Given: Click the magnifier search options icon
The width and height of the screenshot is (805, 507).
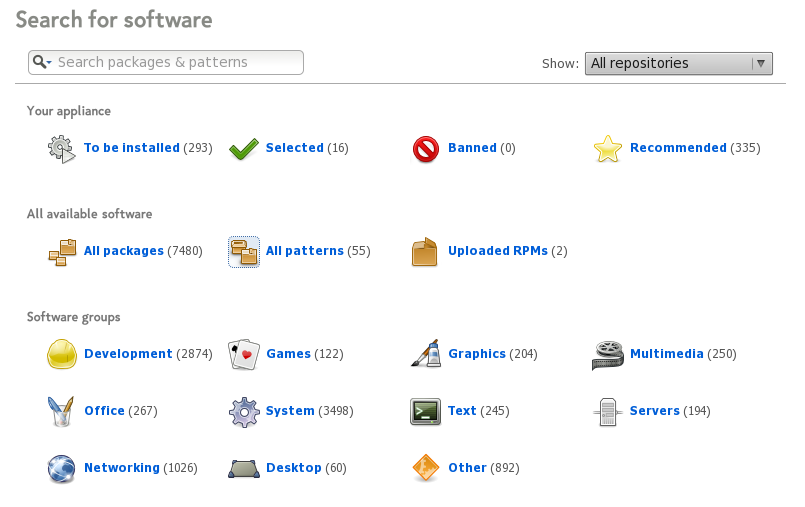Looking at the screenshot, I should (x=42, y=62).
